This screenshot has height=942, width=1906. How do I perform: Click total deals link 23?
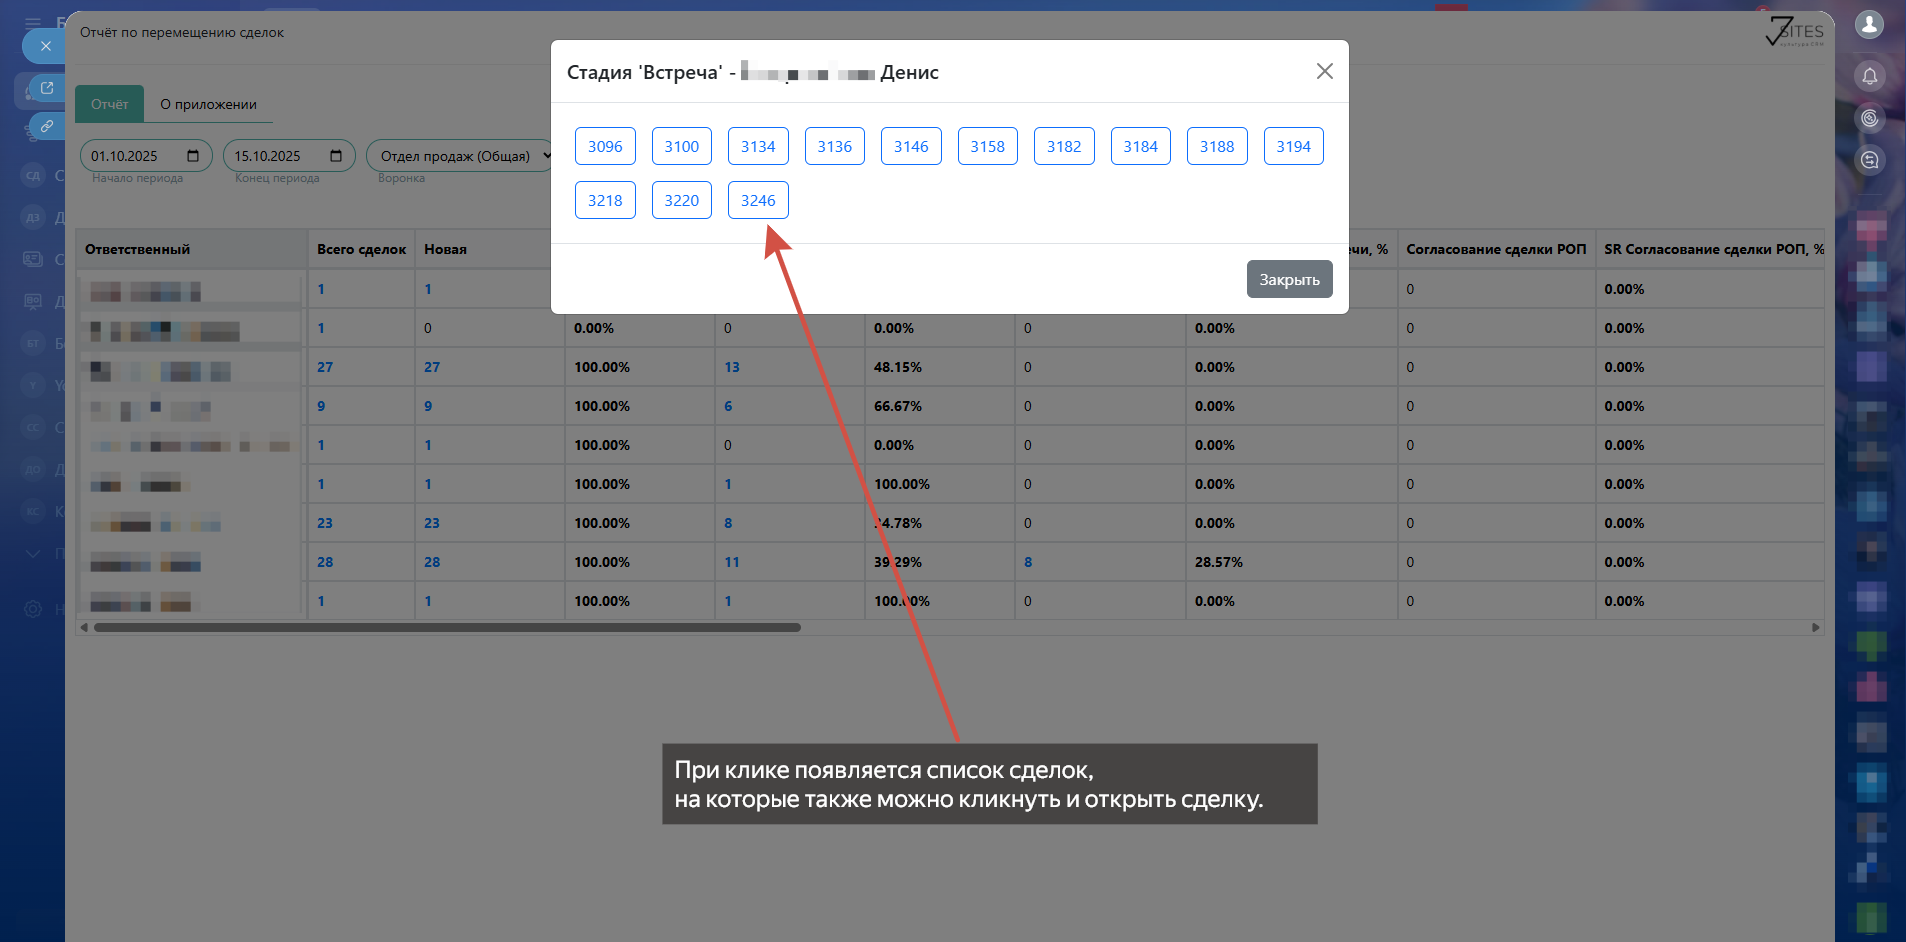tap(325, 523)
